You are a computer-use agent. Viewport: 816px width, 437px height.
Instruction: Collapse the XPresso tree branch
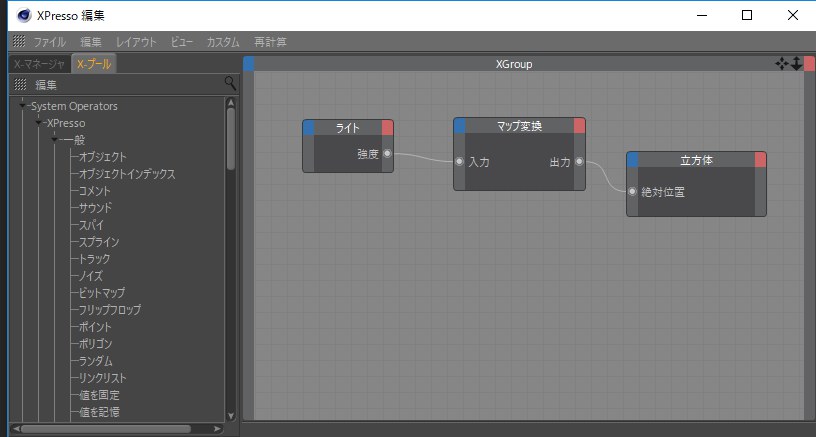tap(39, 123)
